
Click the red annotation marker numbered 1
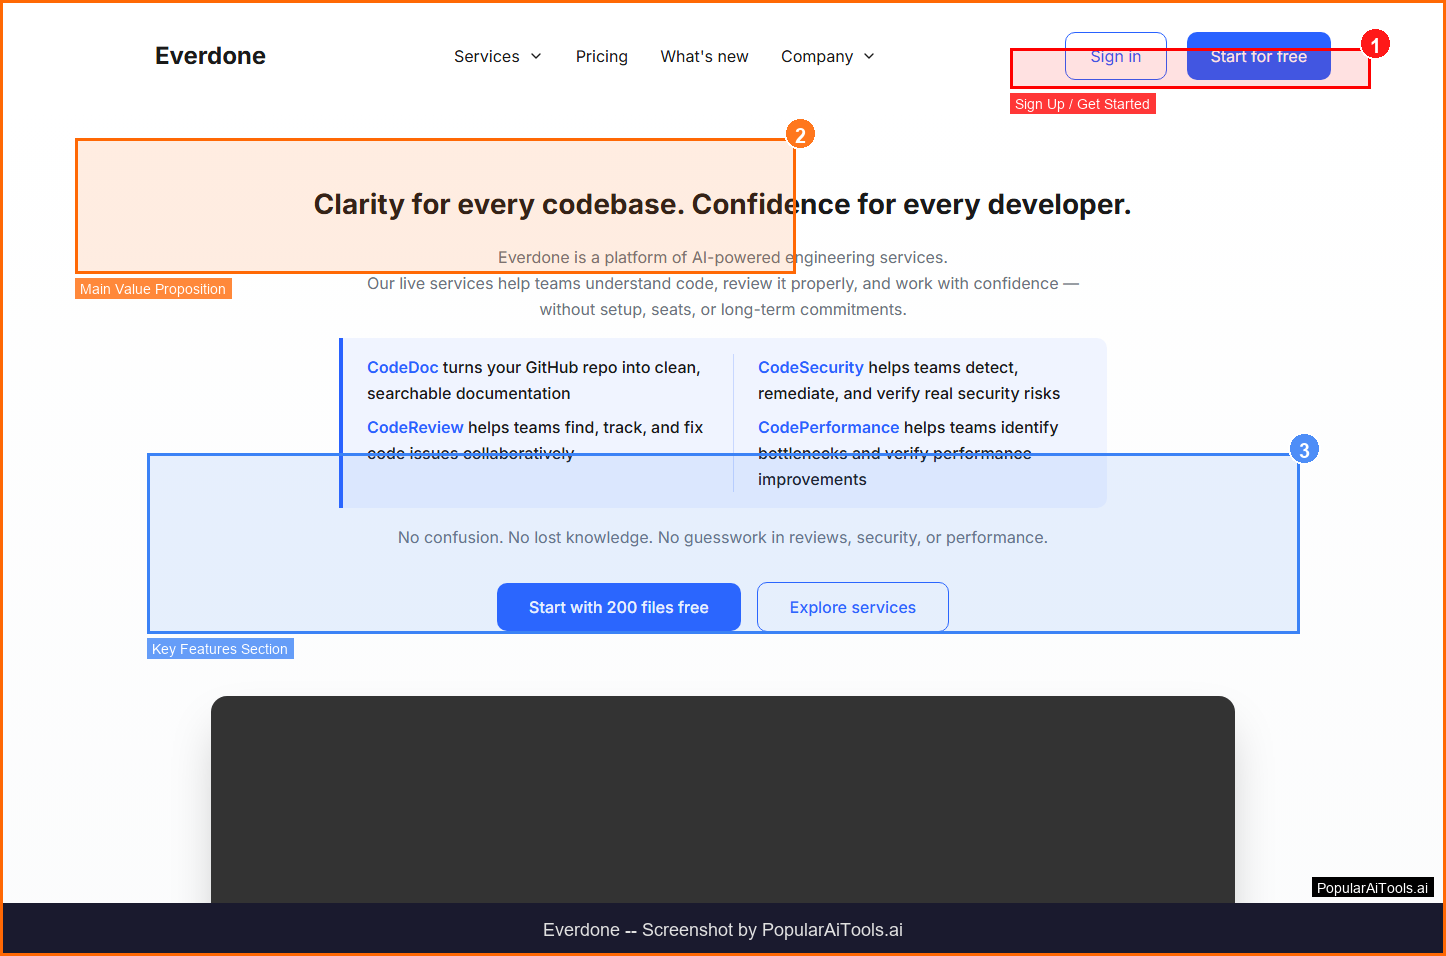(1375, 45)
